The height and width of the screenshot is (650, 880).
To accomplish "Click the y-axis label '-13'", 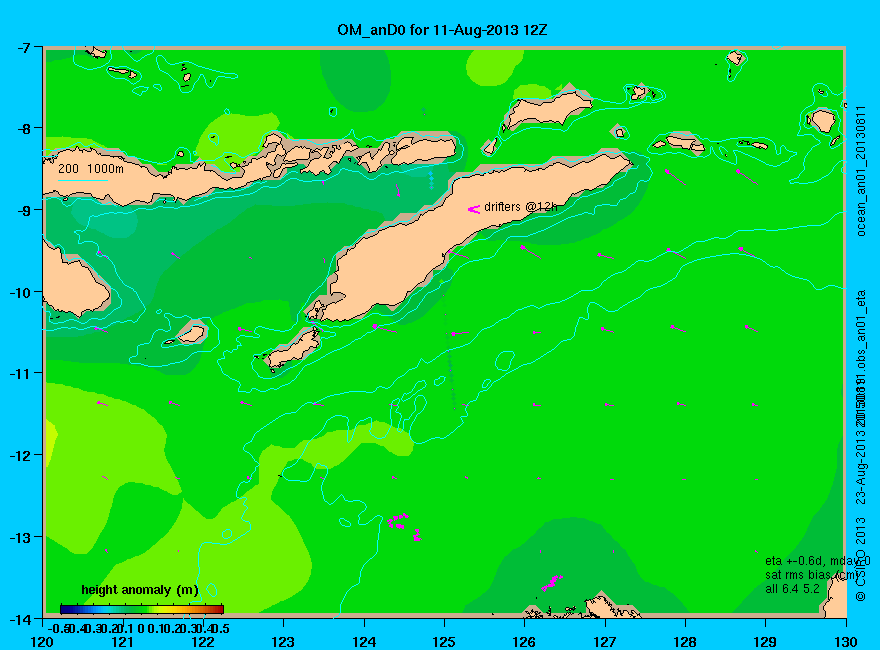I will (20, 537).
